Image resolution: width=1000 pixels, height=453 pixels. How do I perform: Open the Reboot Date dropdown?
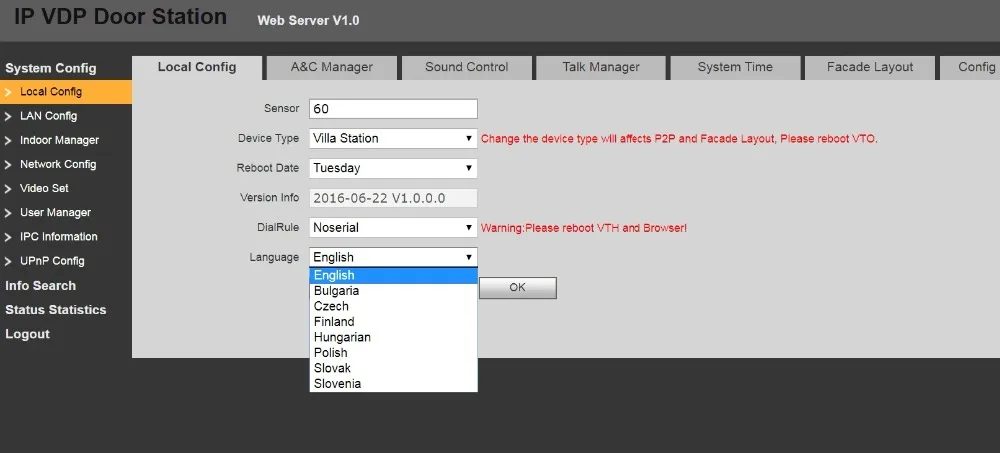393,168
